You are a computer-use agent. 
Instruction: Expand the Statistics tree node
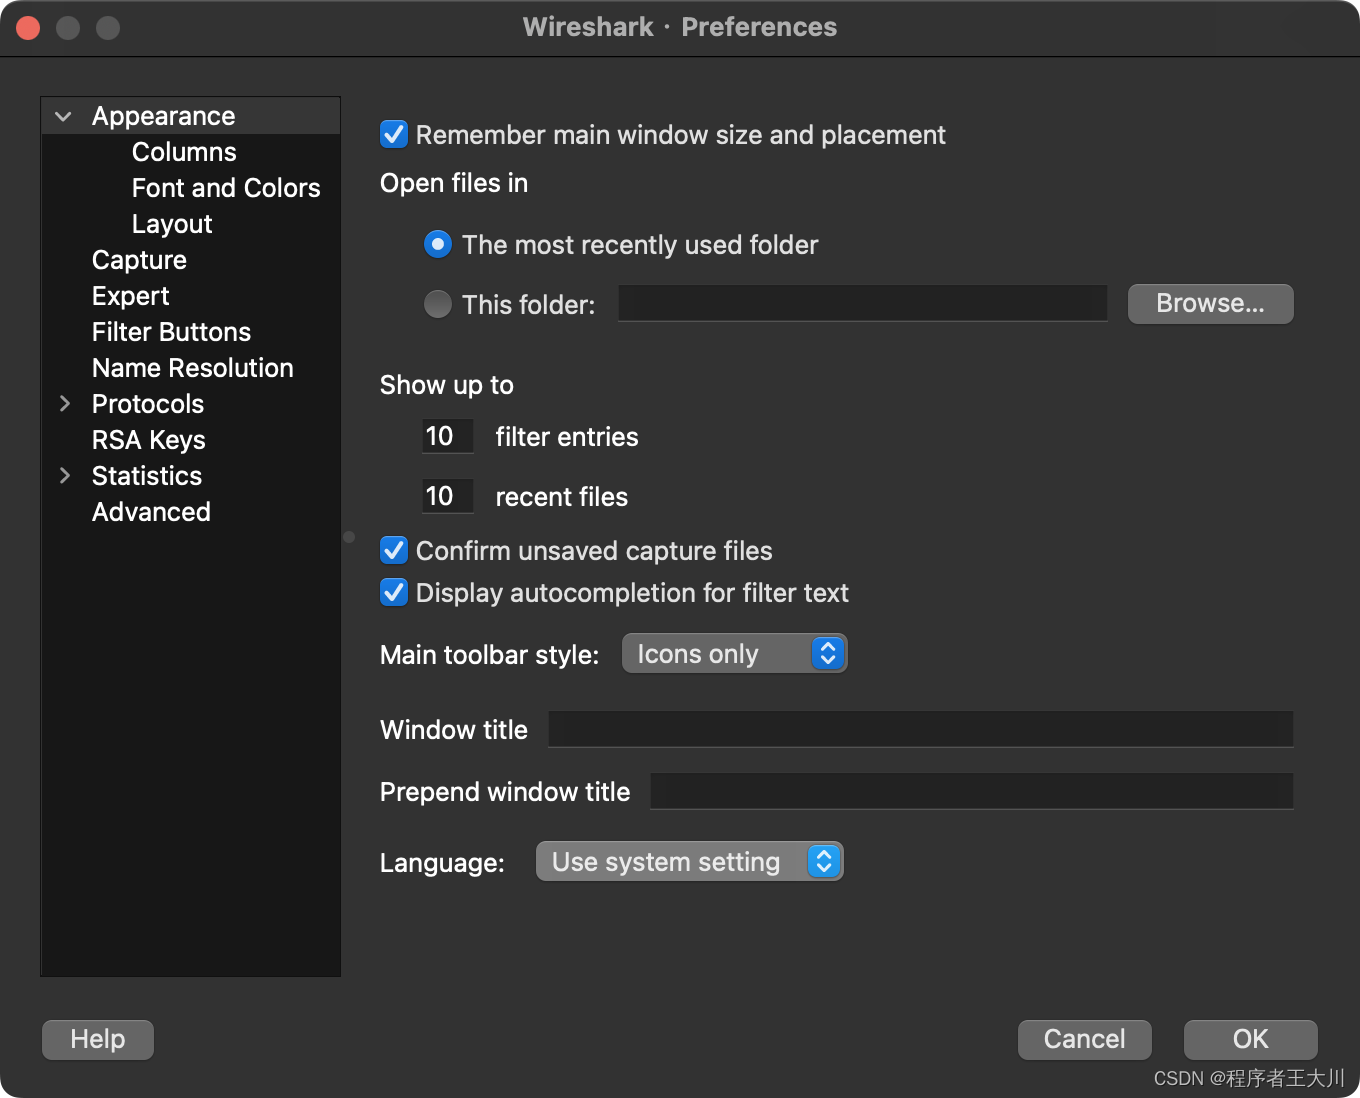coord(65,476)
